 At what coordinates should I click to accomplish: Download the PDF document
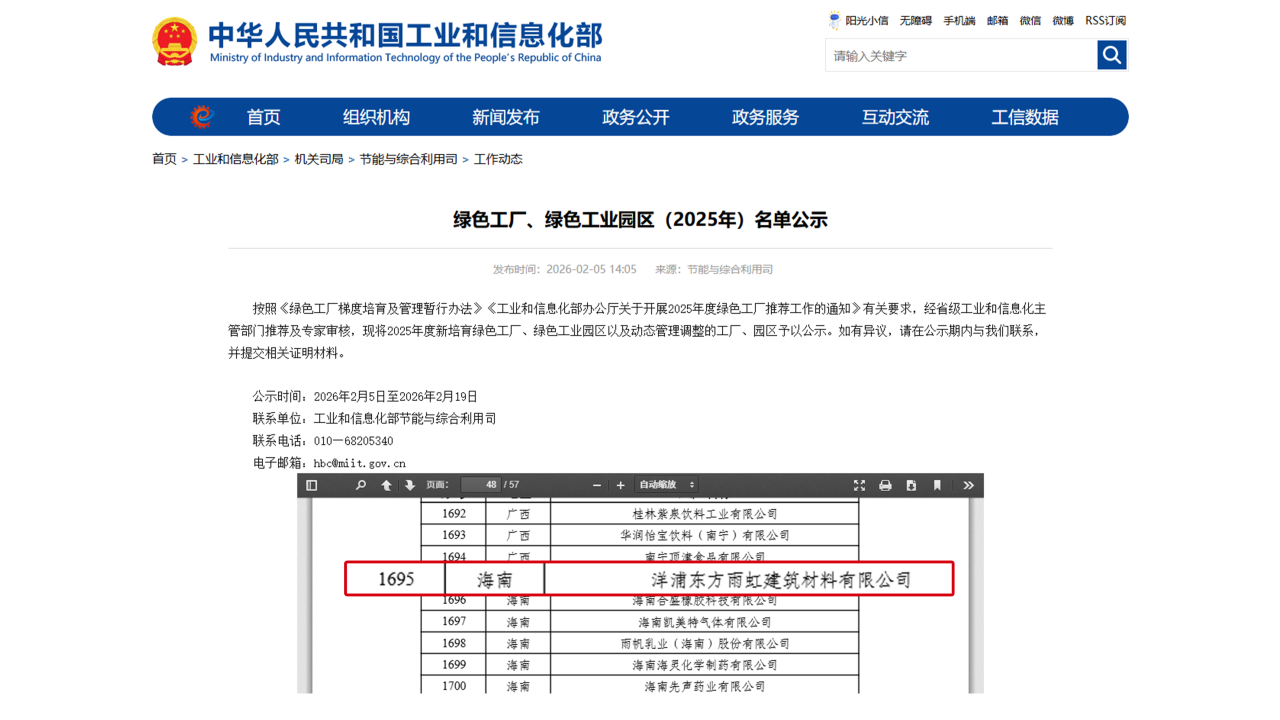pyautogui.click(x=910, y=484)
